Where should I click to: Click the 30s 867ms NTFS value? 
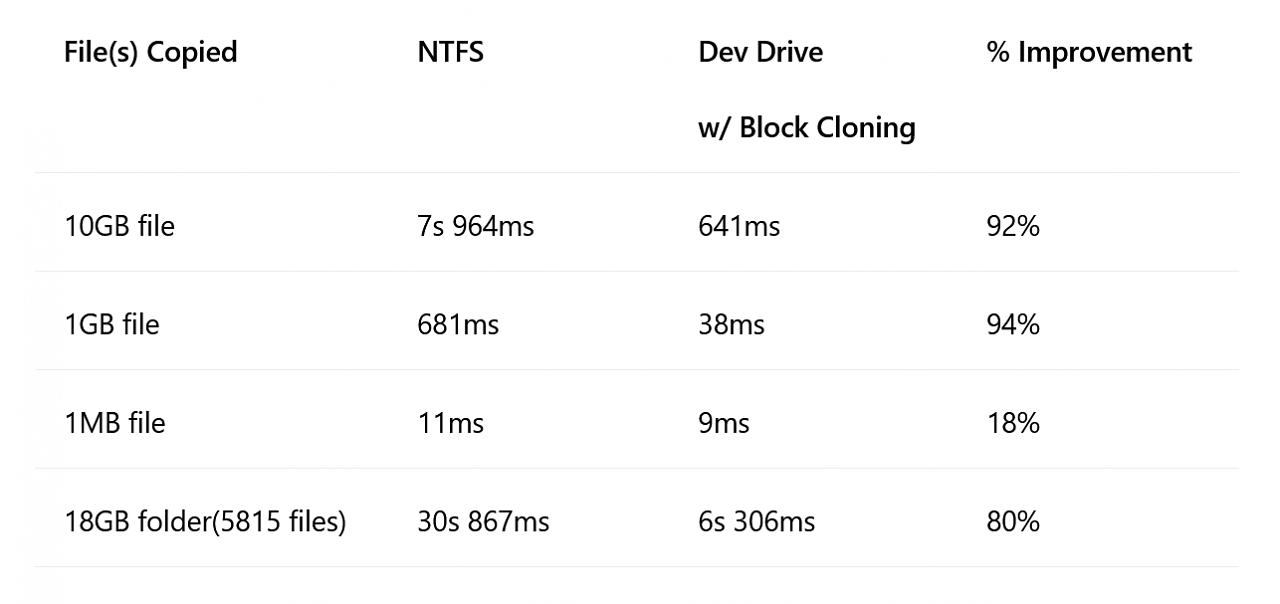pos(483,522)
